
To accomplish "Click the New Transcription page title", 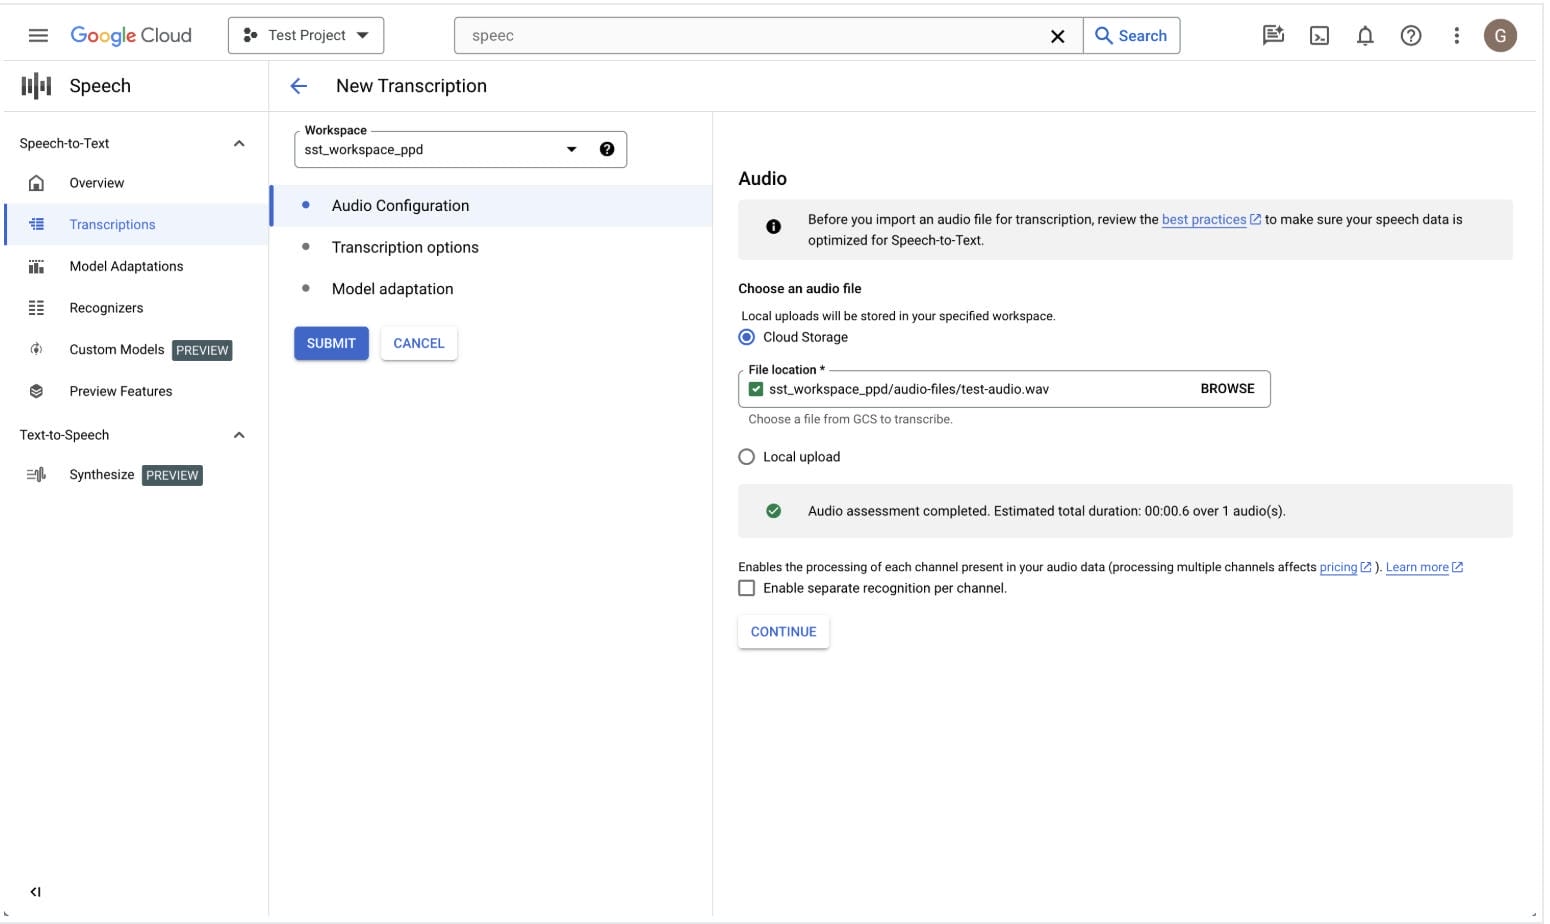I will pyautogui.click(x=411, y=86).
